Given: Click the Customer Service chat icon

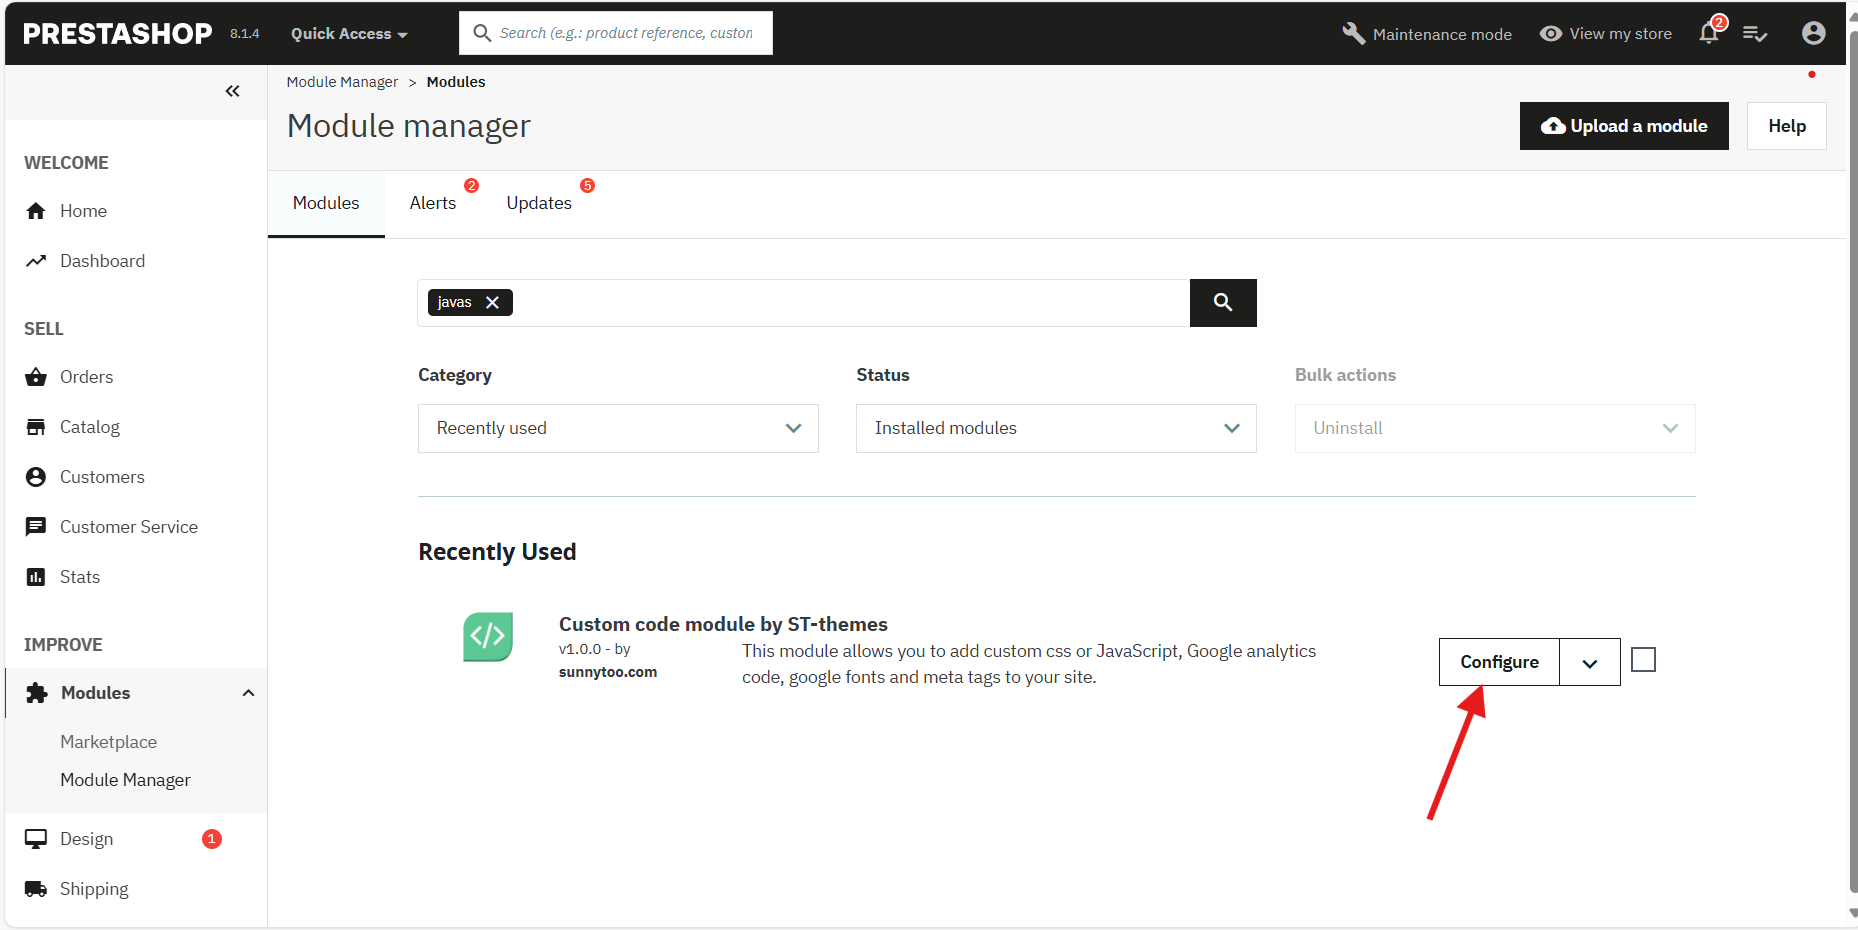Looking at the screenshot, I should tap(36, 527).
